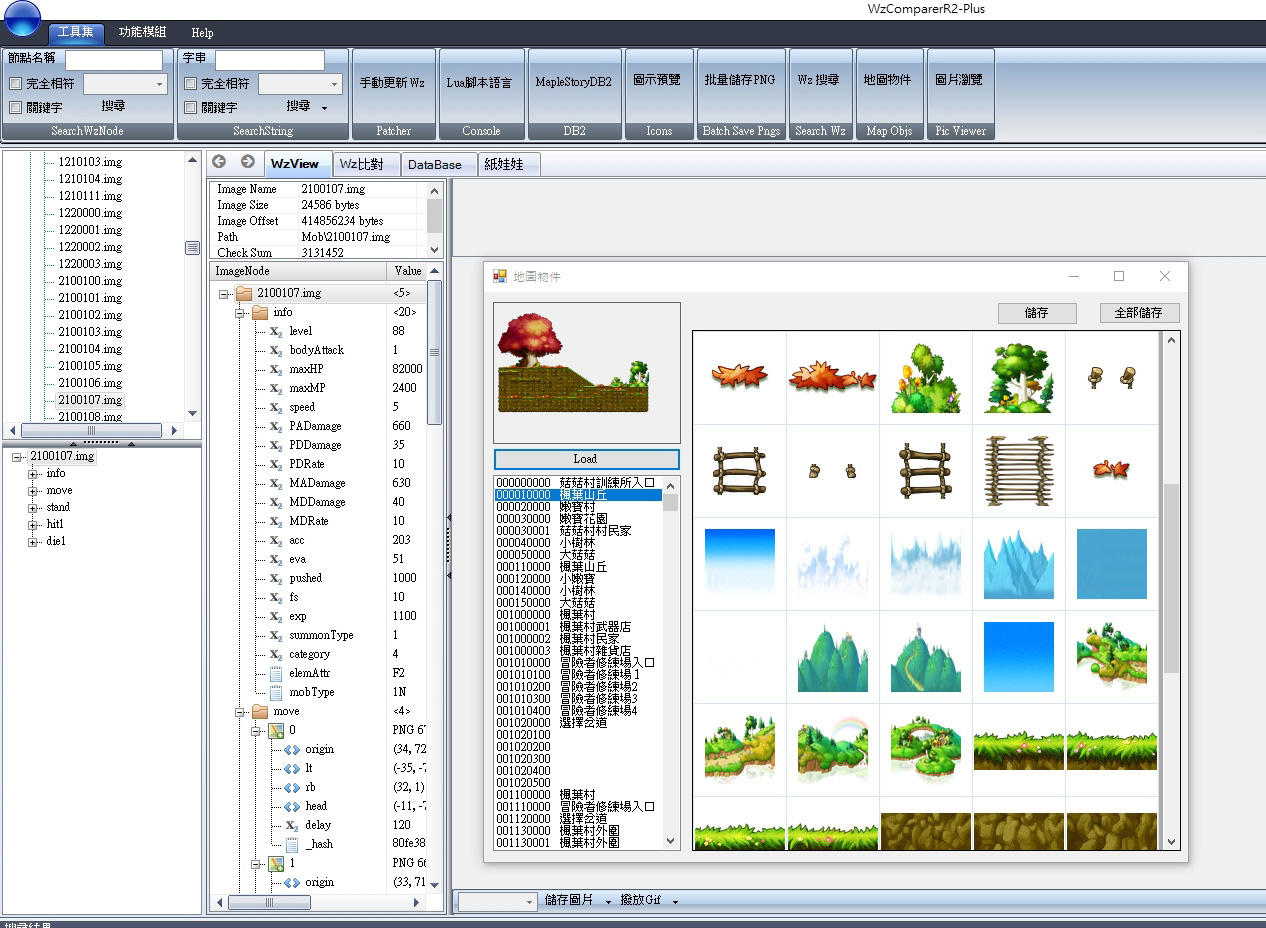
Task: Click the 圖片瀏覽 button
Action: (960, 82)
